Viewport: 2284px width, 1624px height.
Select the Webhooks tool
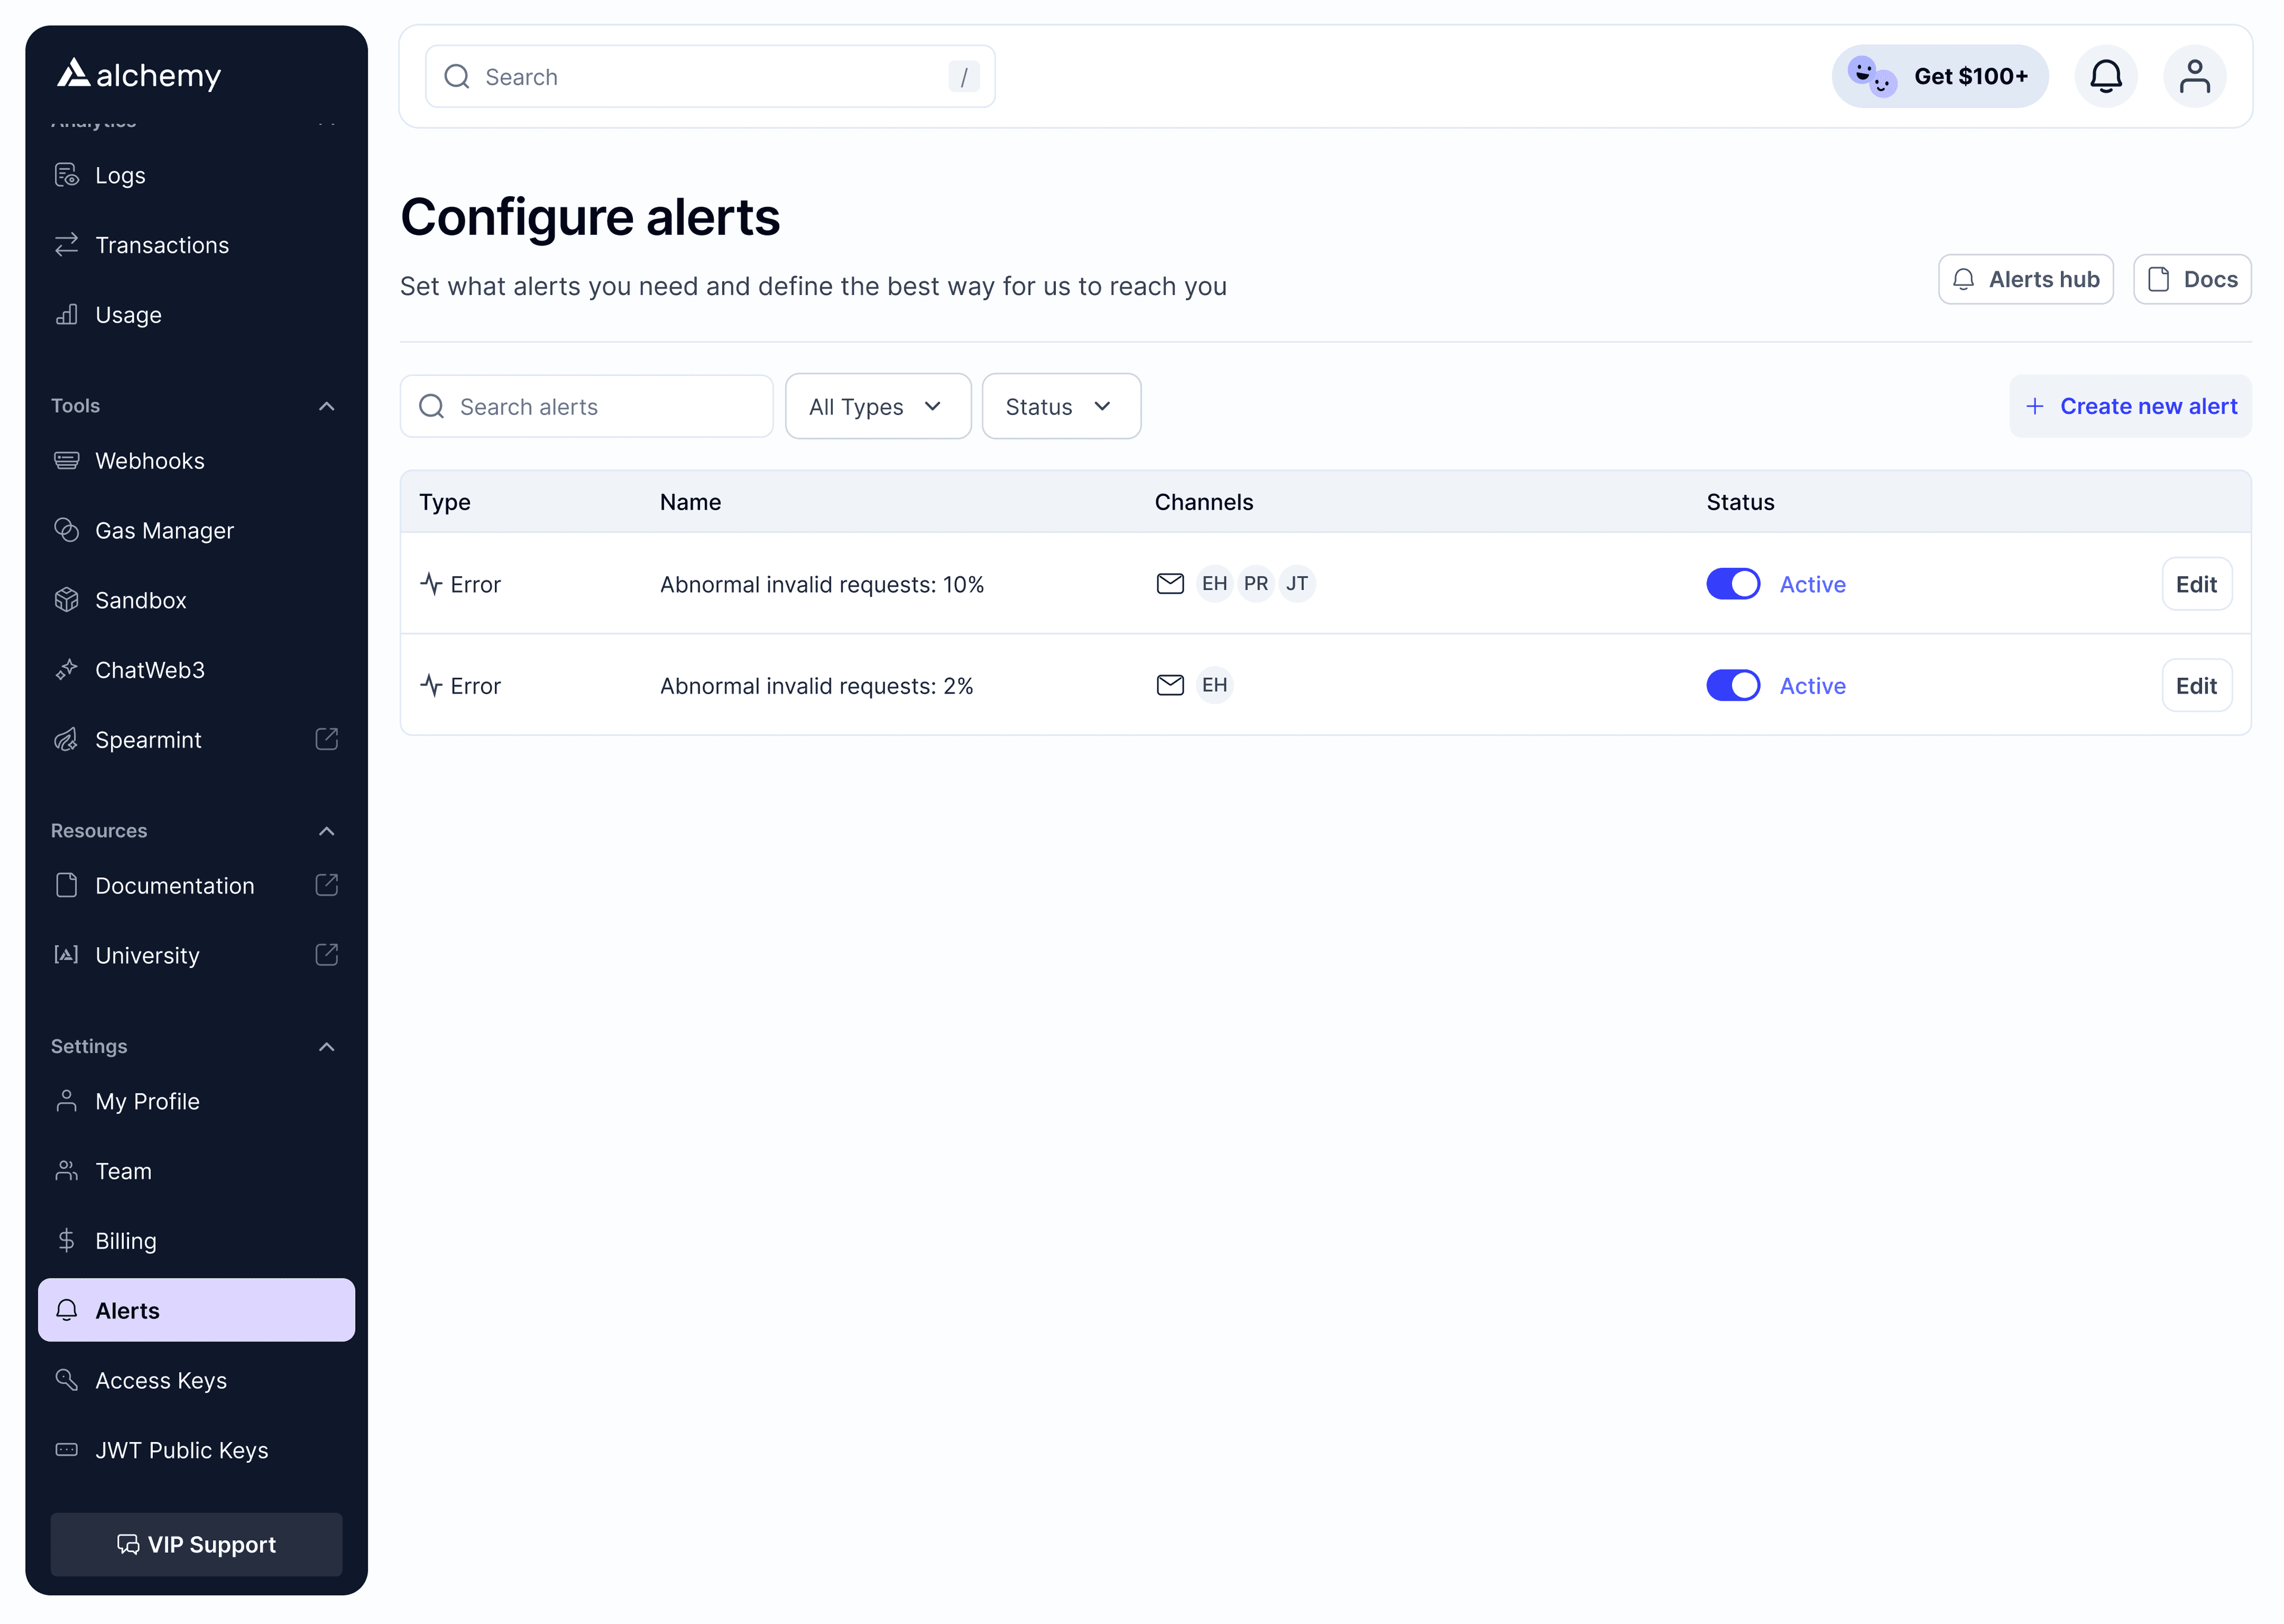click(150, 460)
